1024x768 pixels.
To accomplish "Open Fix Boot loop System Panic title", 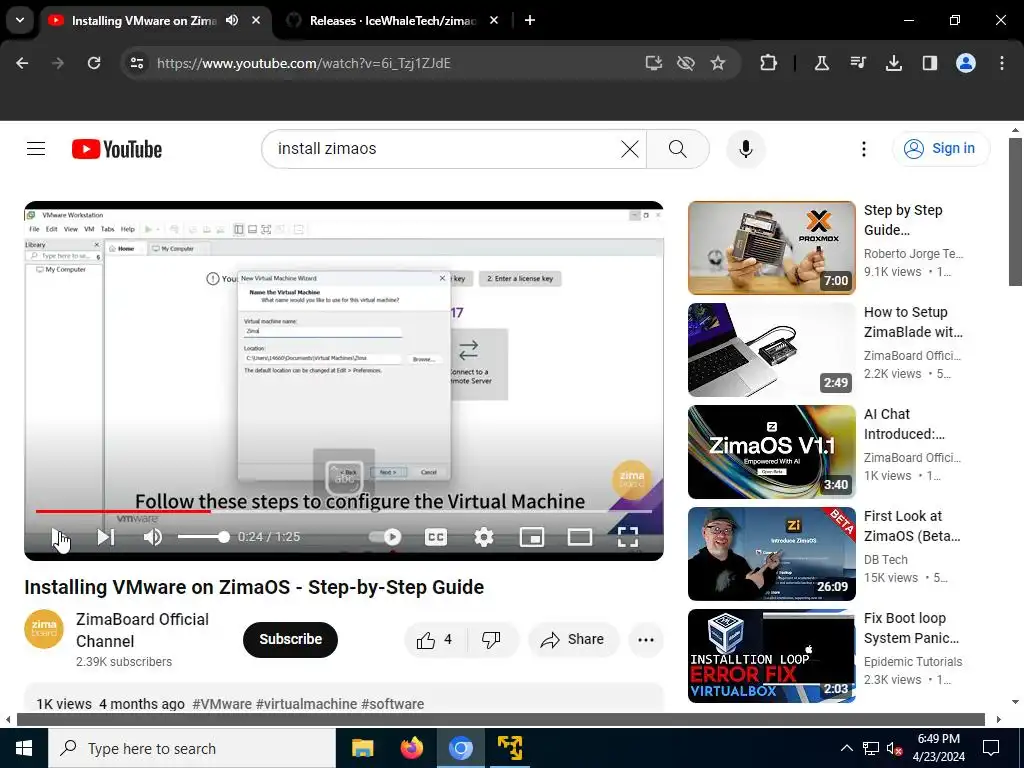I will [x=911, y=628].
